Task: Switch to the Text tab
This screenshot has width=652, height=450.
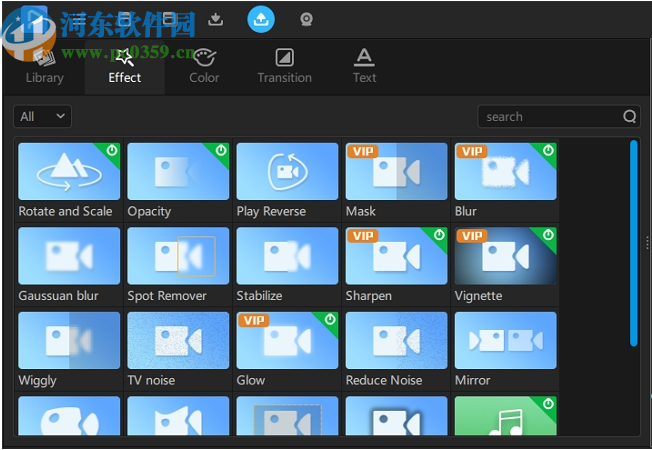Action: click(365, 67)
